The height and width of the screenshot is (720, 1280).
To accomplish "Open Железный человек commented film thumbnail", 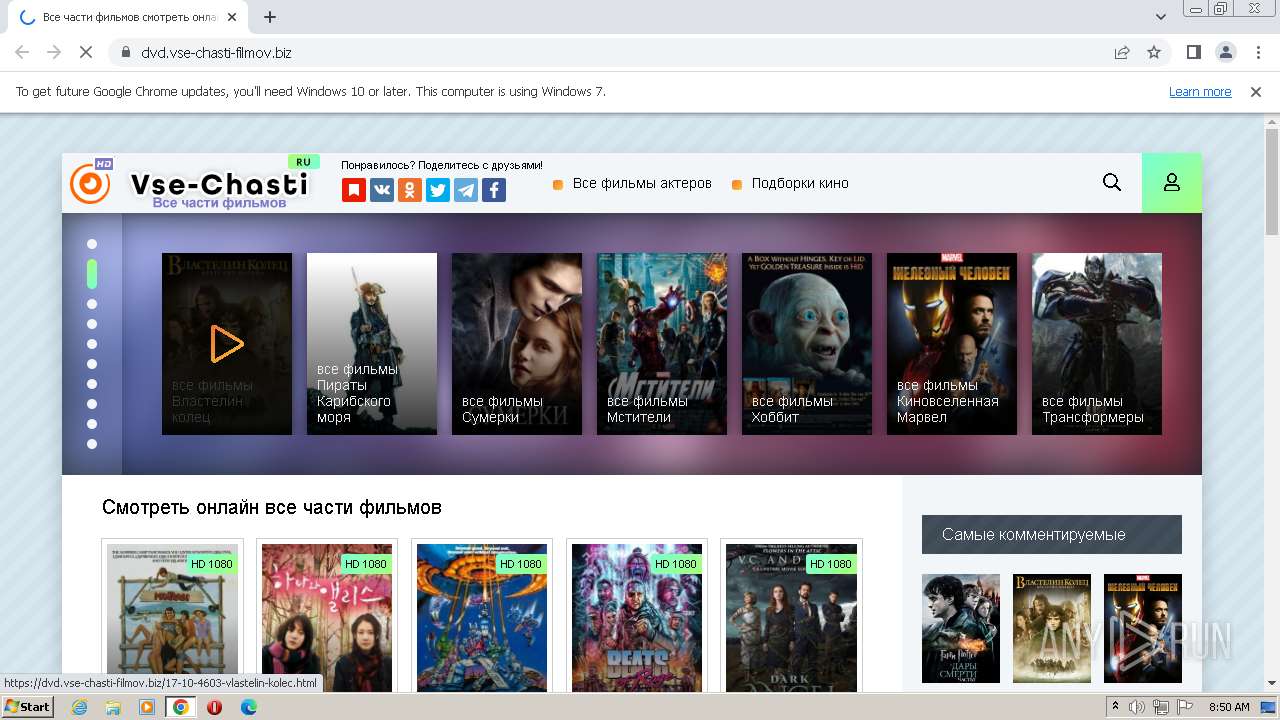I will click(1143, 628).
